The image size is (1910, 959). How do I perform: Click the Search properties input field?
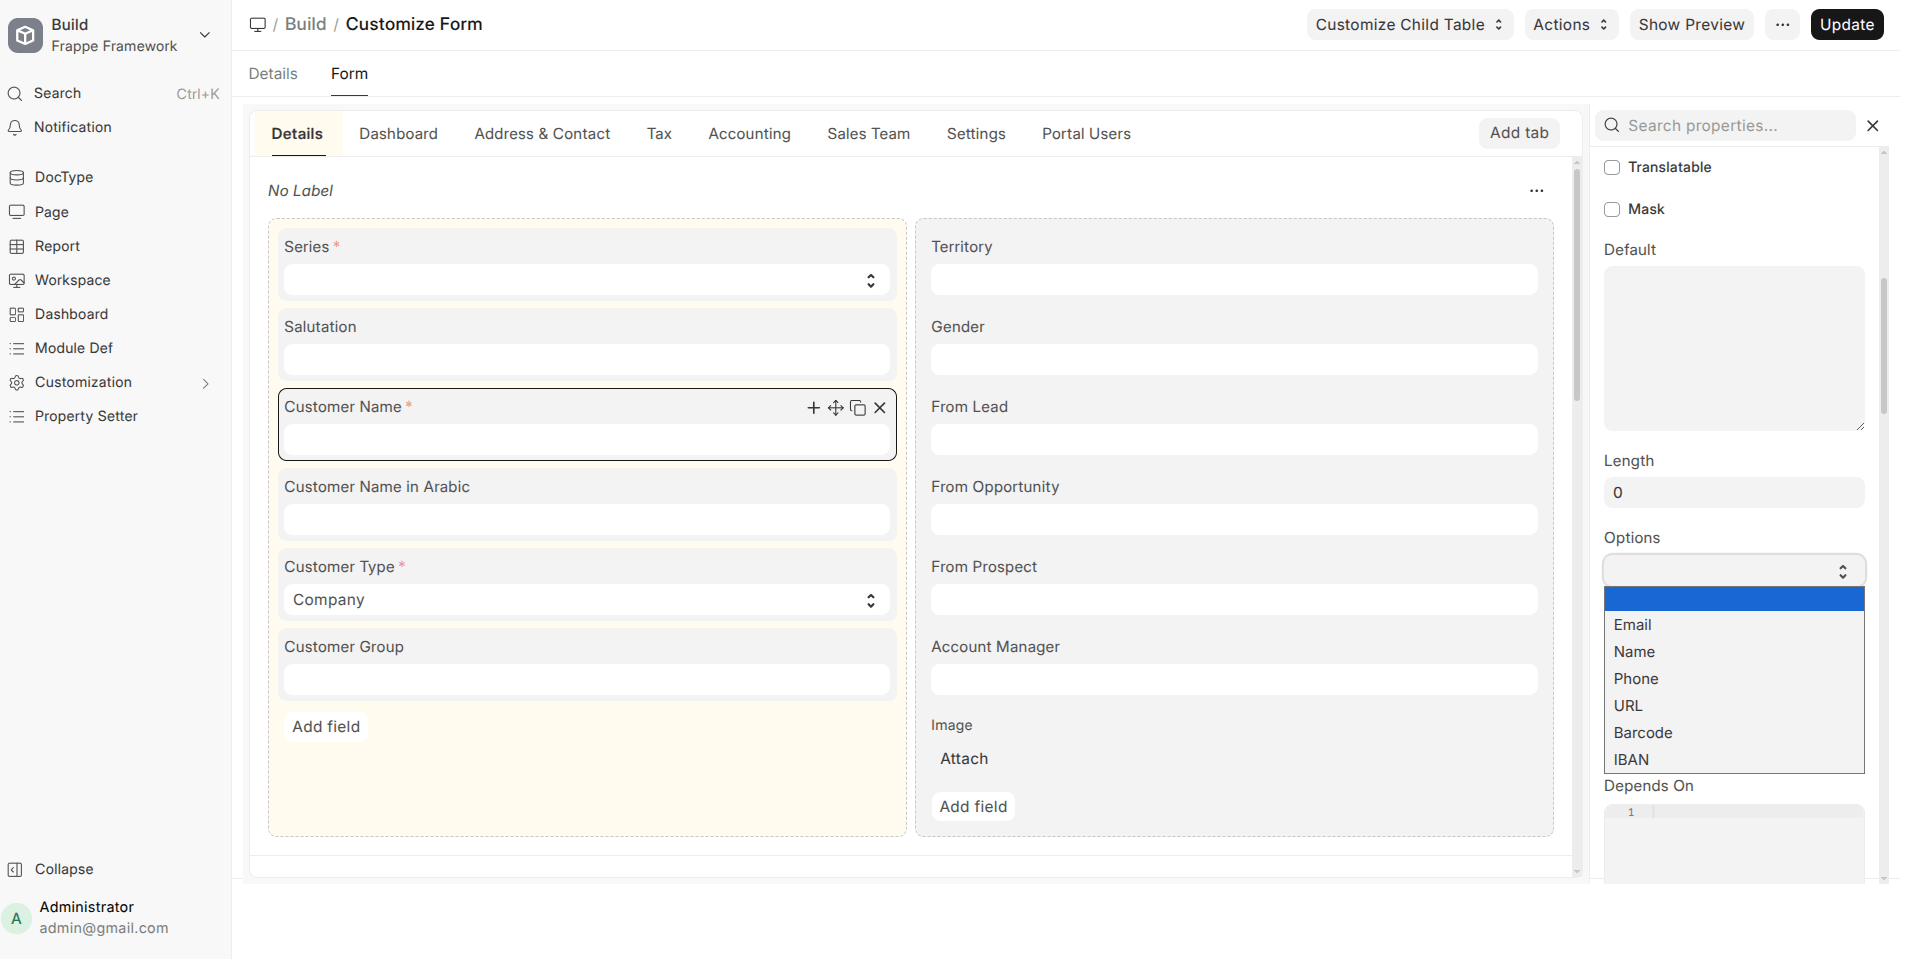pyautogui.click(x=1735, y=126)
